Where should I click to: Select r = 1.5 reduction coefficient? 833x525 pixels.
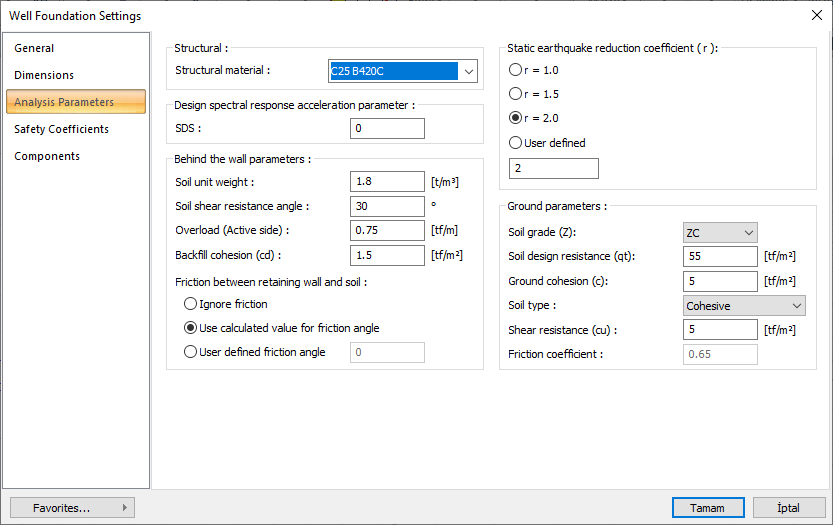[x=516, y=94]
